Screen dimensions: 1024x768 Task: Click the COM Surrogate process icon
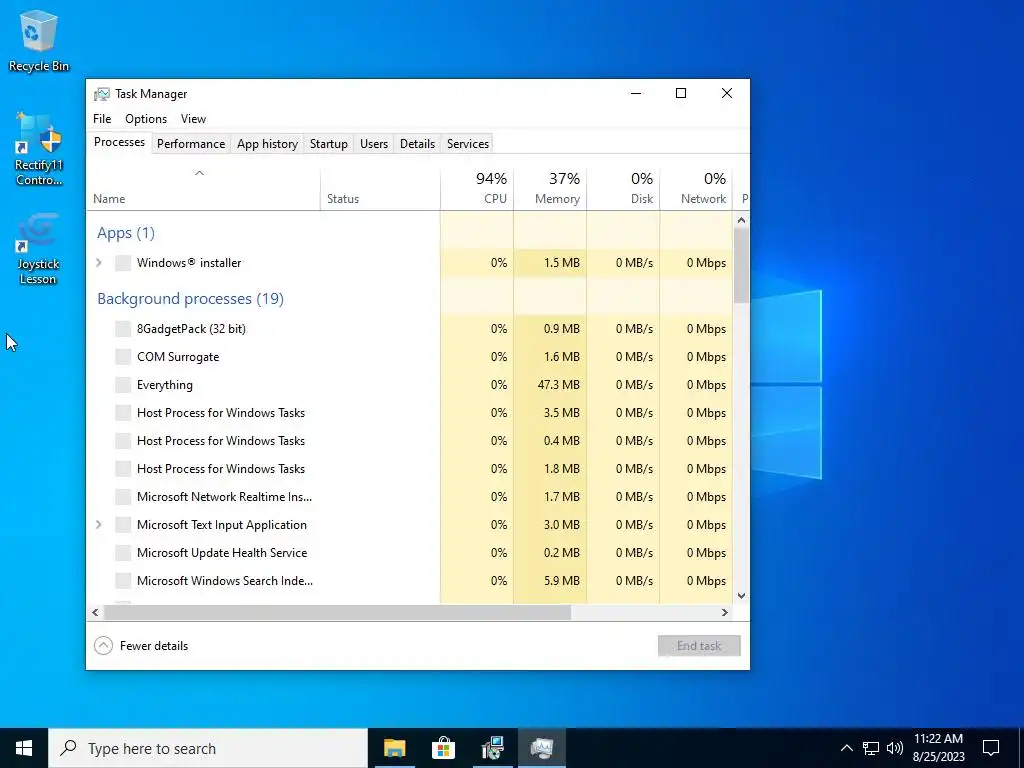(x=123, y=357)
